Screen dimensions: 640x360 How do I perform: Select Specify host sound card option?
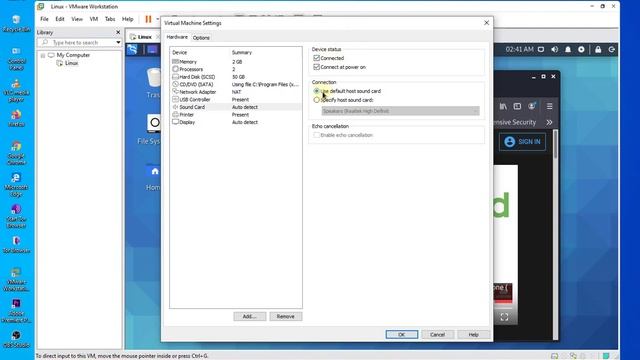point(316,100)
